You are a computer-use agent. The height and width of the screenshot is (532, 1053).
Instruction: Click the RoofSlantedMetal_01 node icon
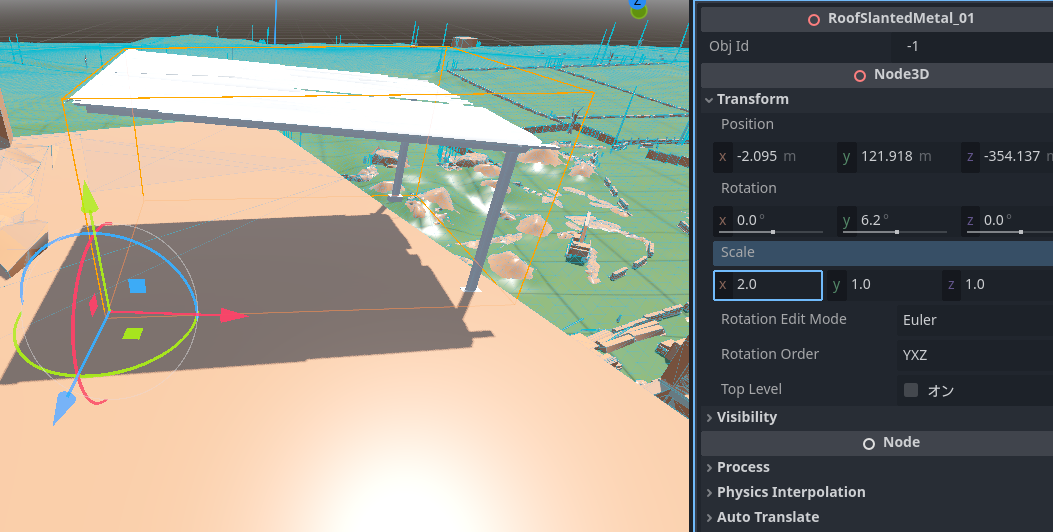tap(814, 18)
